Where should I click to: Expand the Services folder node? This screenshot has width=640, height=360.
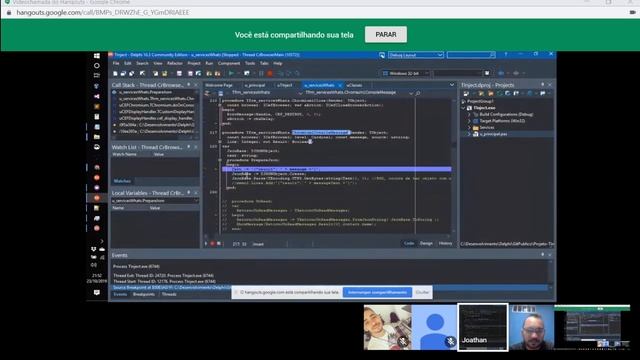coord(469,128)
